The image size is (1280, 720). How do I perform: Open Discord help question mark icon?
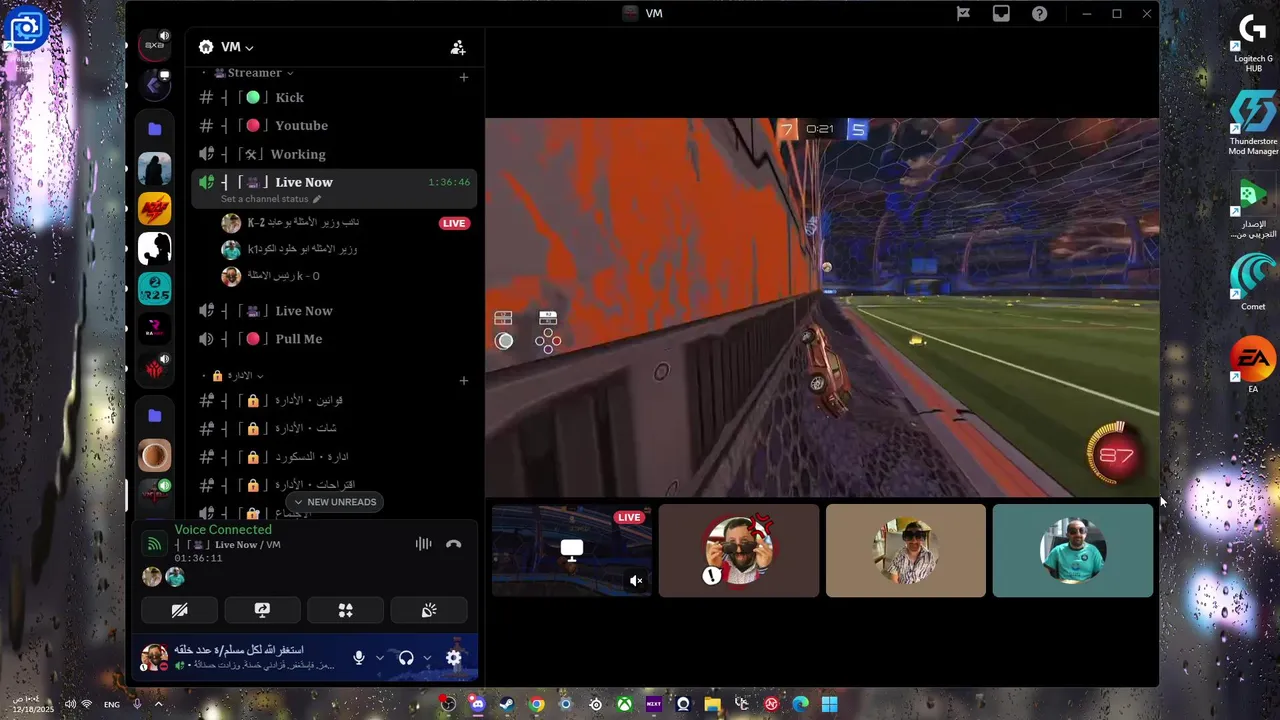tap(1039, 13)
